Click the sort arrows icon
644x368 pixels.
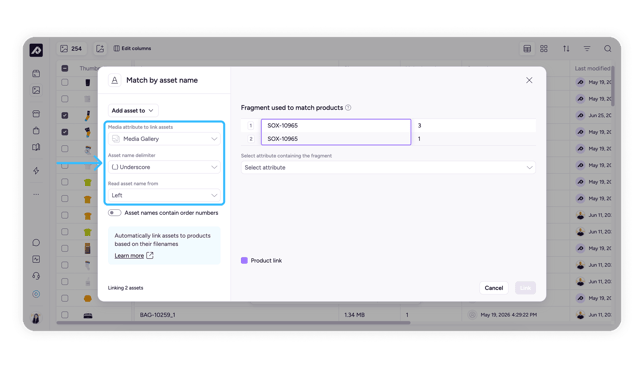click(566, 48)
